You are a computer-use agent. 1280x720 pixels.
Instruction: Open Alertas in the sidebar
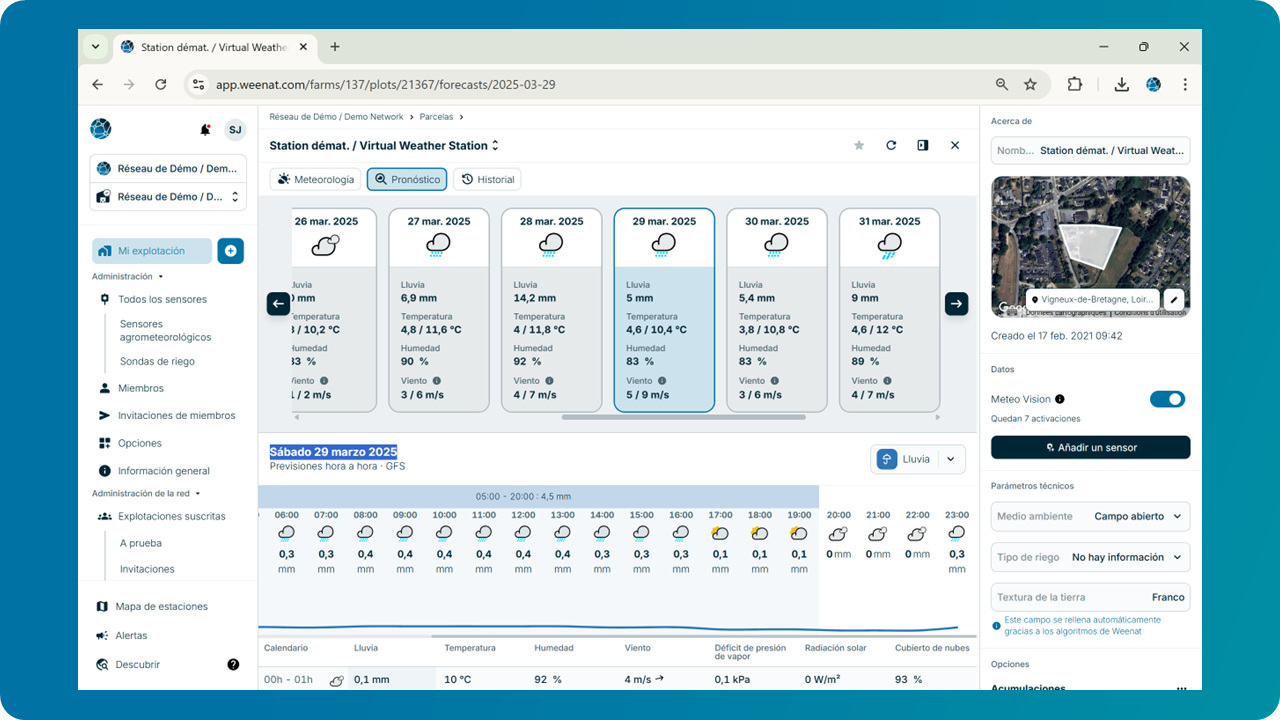(x=132, y=635)
